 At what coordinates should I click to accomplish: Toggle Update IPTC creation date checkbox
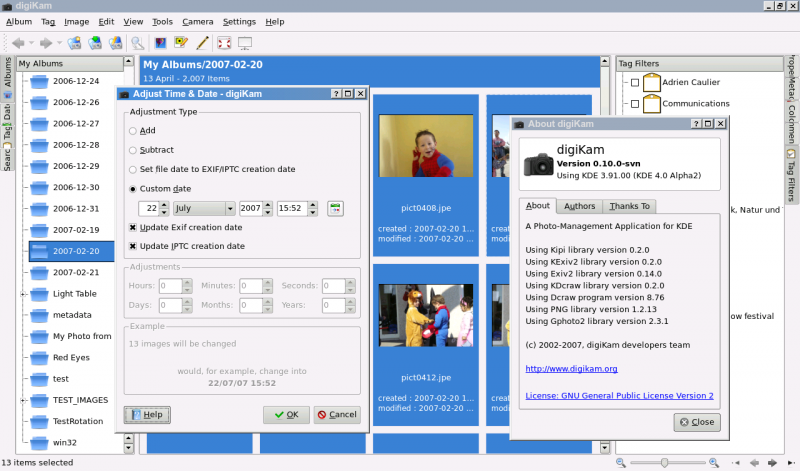(x=133, y=246)
